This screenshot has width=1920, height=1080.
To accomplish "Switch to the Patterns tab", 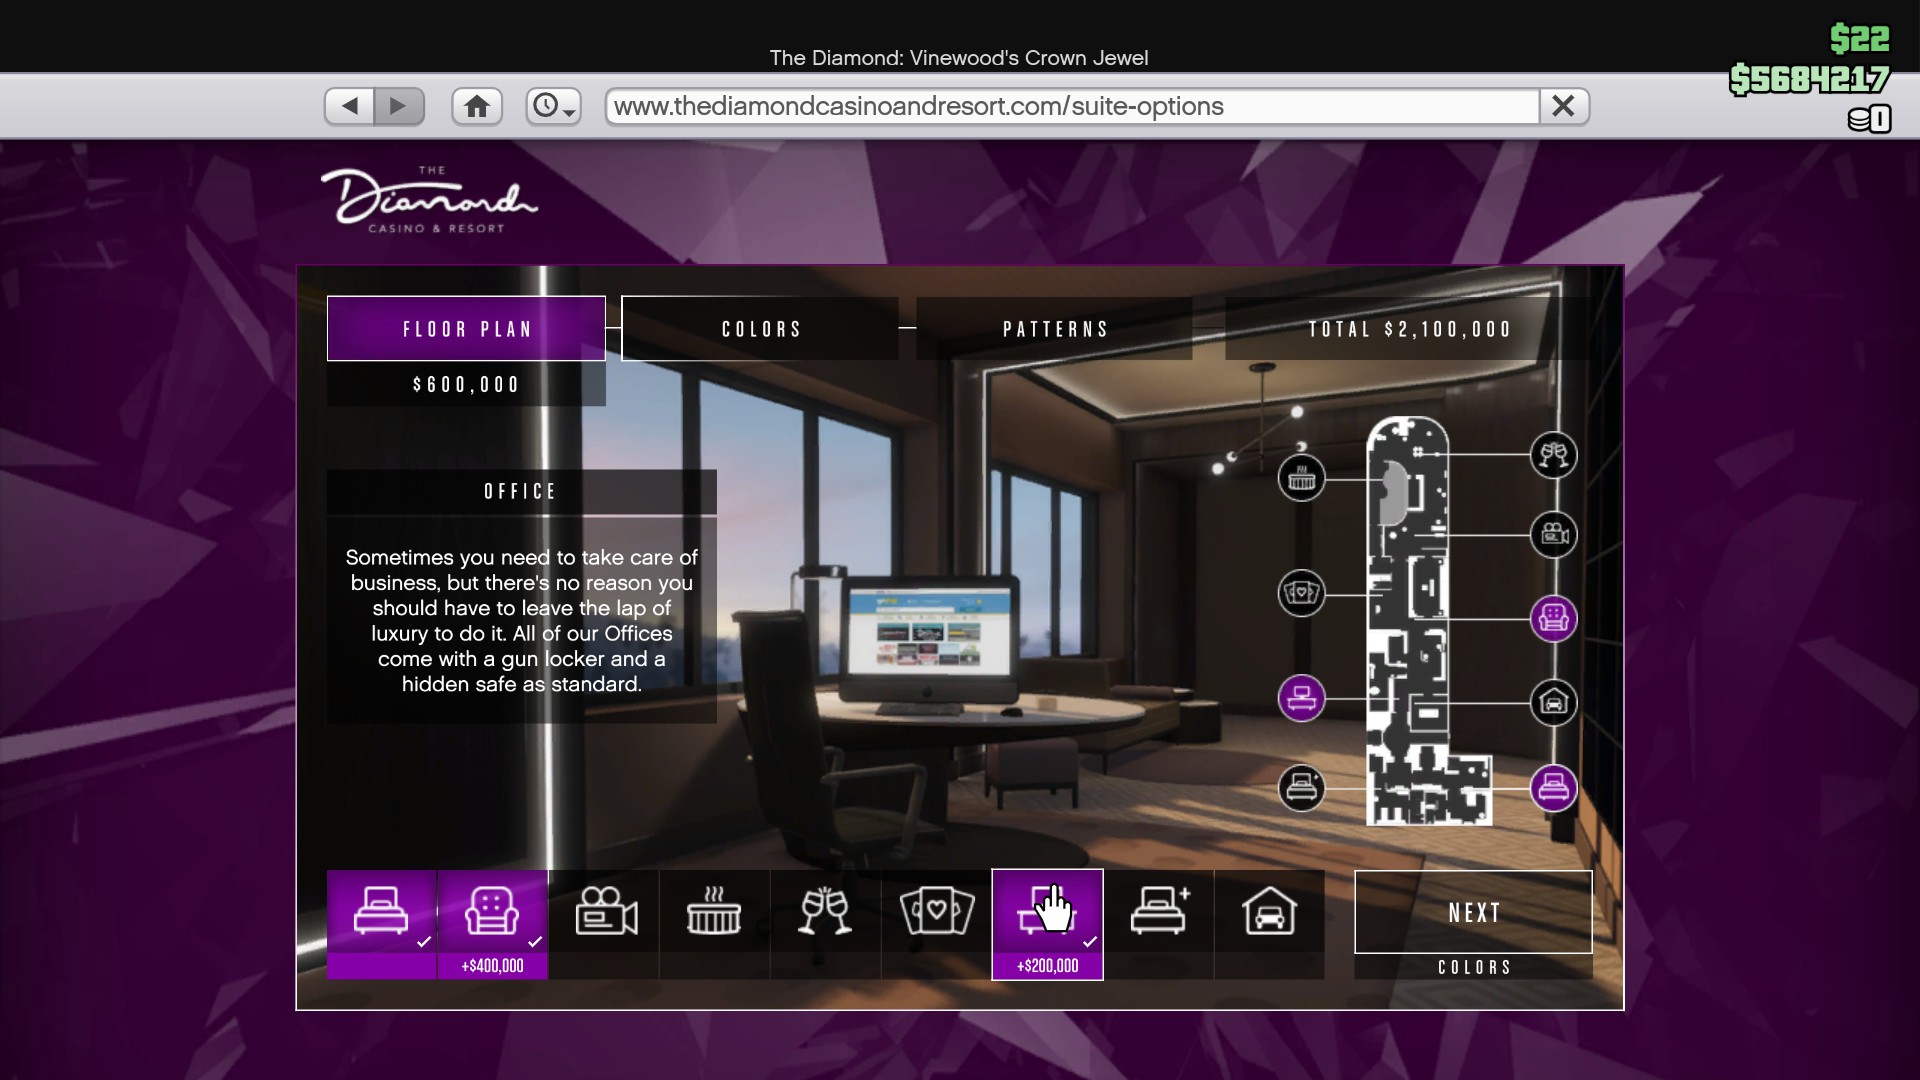I will (1054, 329).
